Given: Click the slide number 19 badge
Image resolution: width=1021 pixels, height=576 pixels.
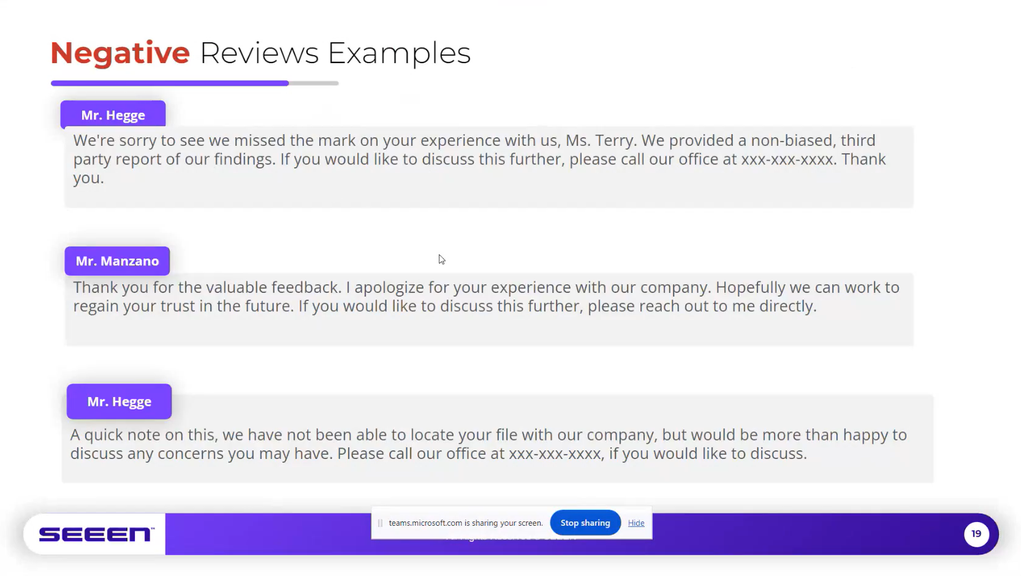Looking at the screenshot, I should [x=975, y=534].
